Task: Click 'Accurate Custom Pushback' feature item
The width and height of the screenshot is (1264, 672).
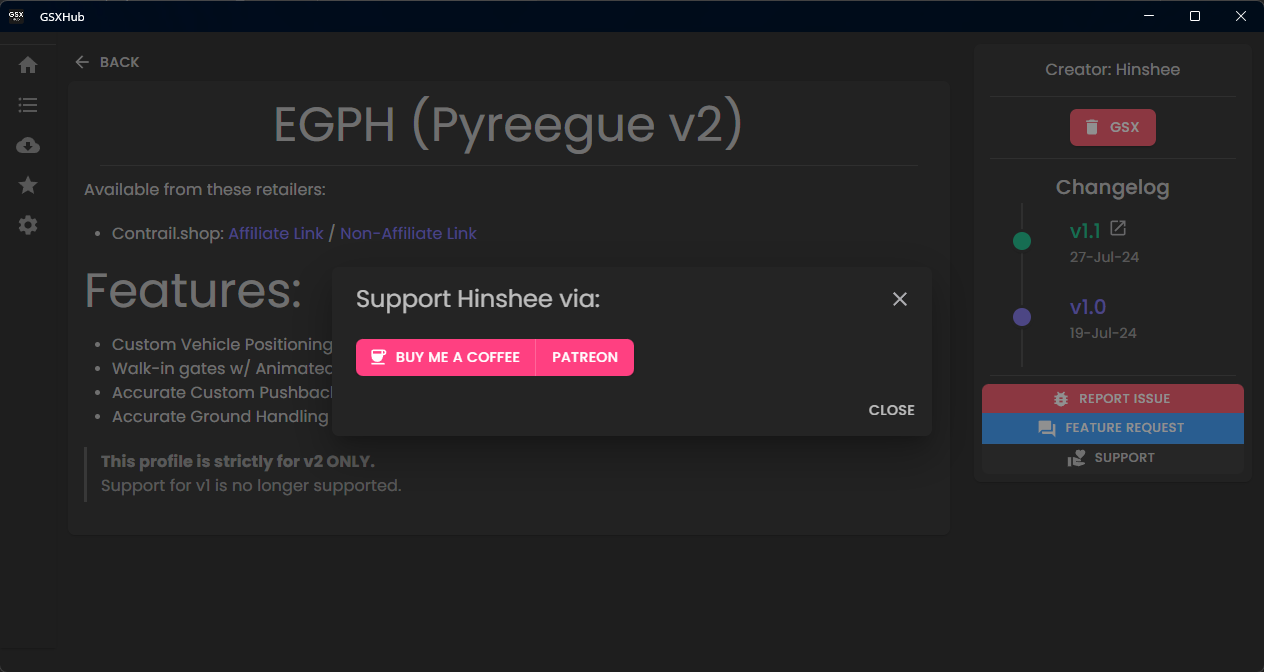Action: (222, 393)
